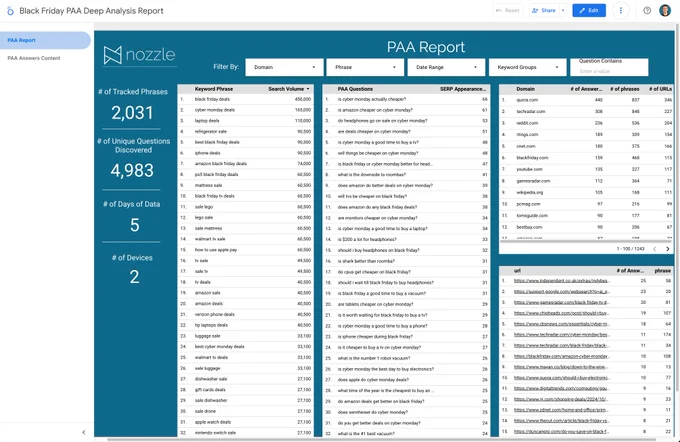Click the blue Edit button

589,10
